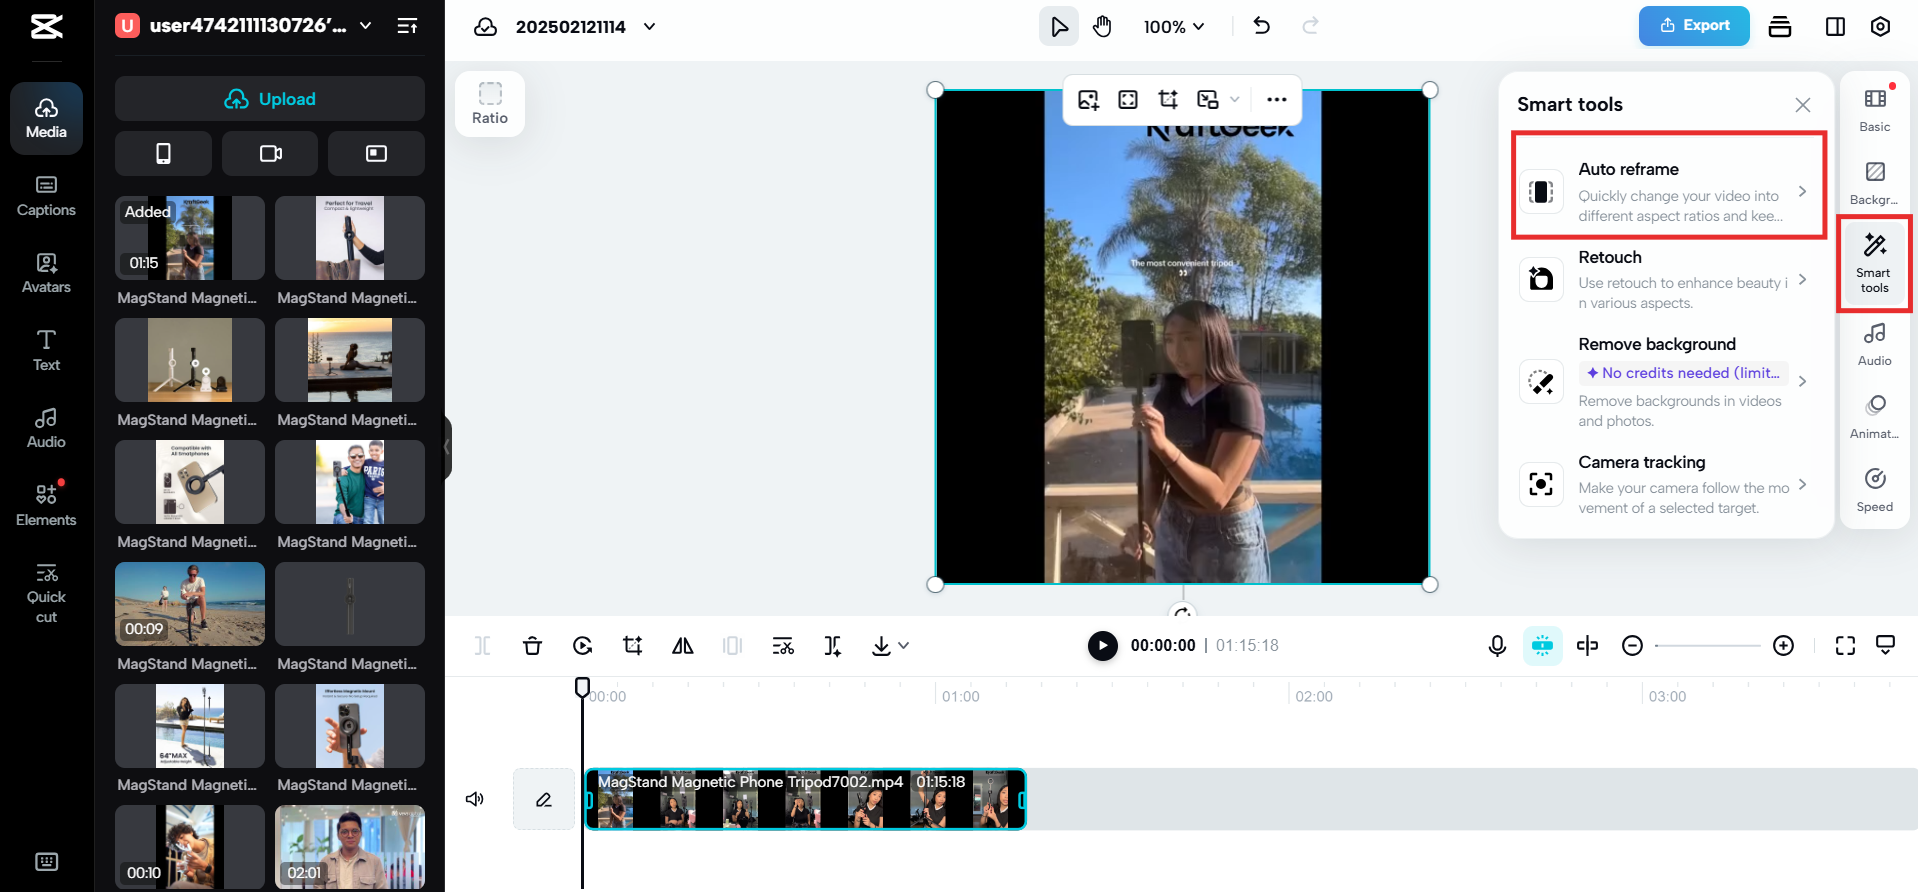Expand the project name 202502121114 dropdown

[650, 27]
